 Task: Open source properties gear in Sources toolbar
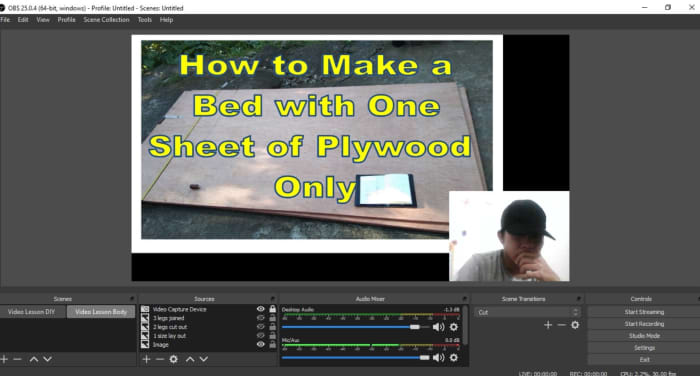174,359
